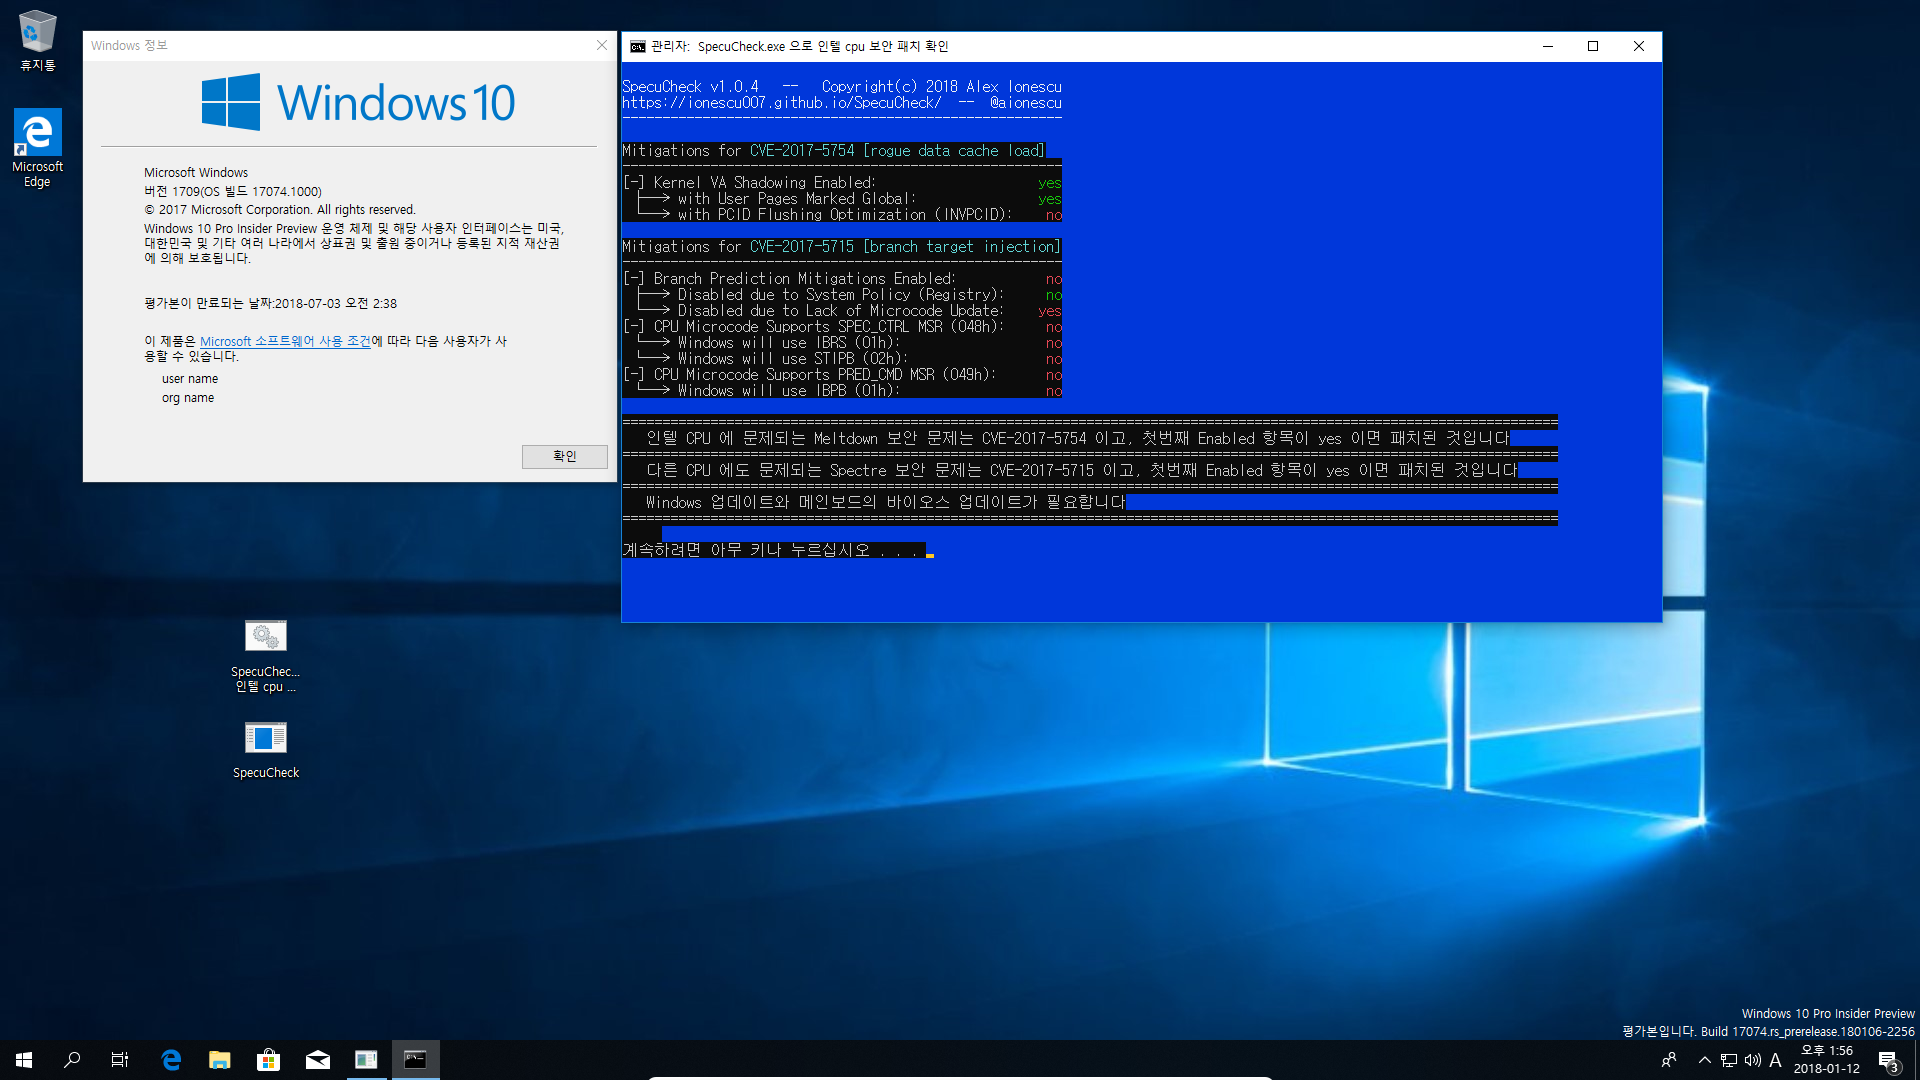Click the 계속하려면 아무 키나 누르십시오 prompt
This screenshot has height=1080, width=1920.
click(770, 550)
